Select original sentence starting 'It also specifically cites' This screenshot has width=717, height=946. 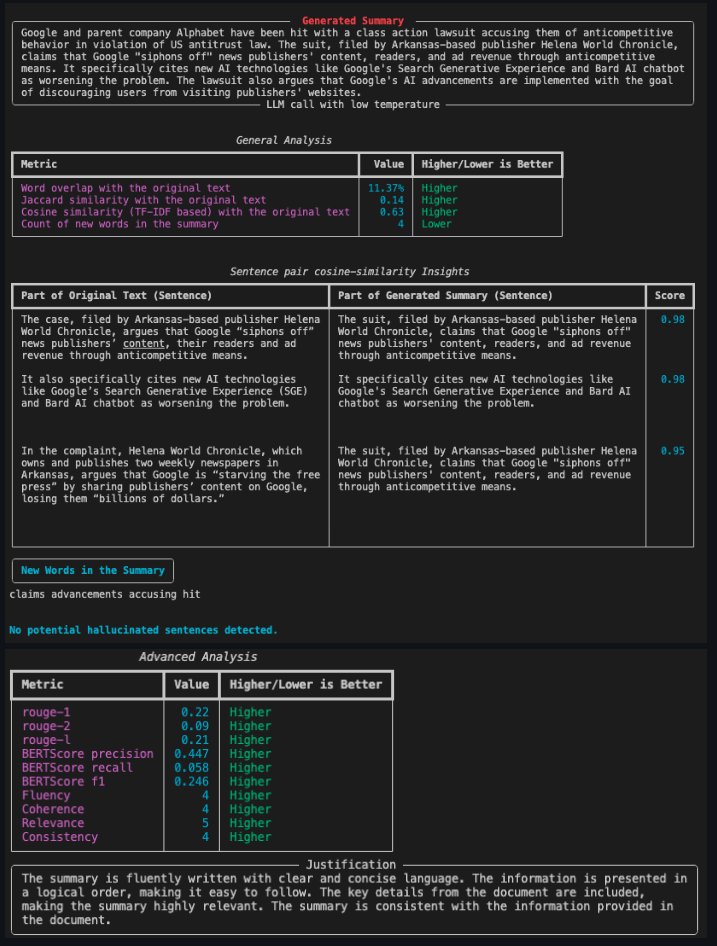[164, 391]
